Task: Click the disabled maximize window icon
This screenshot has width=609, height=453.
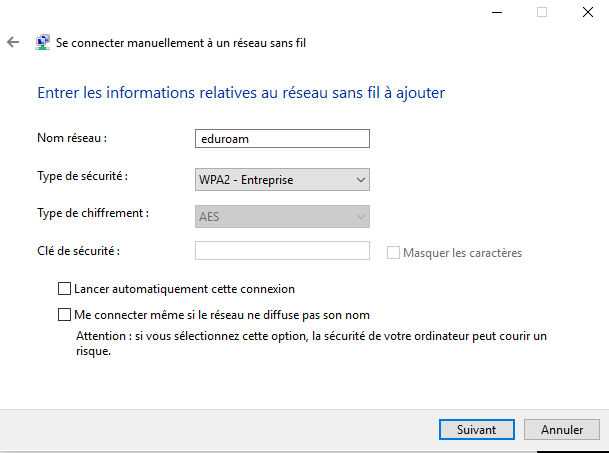Action: pyautogui.click(x=542, y=12)
